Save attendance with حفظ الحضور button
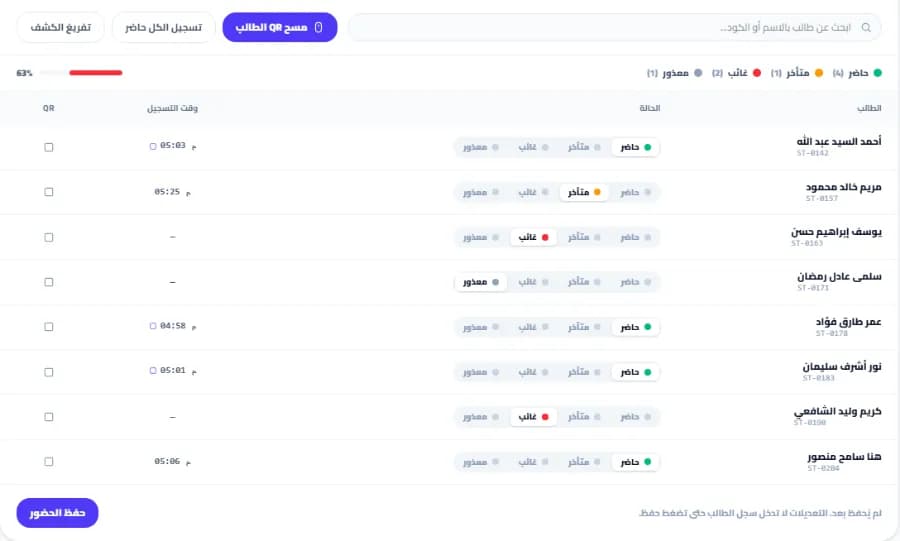Viewport: 900px width, 541px height. pyautogui.click(x=57, y=513)
